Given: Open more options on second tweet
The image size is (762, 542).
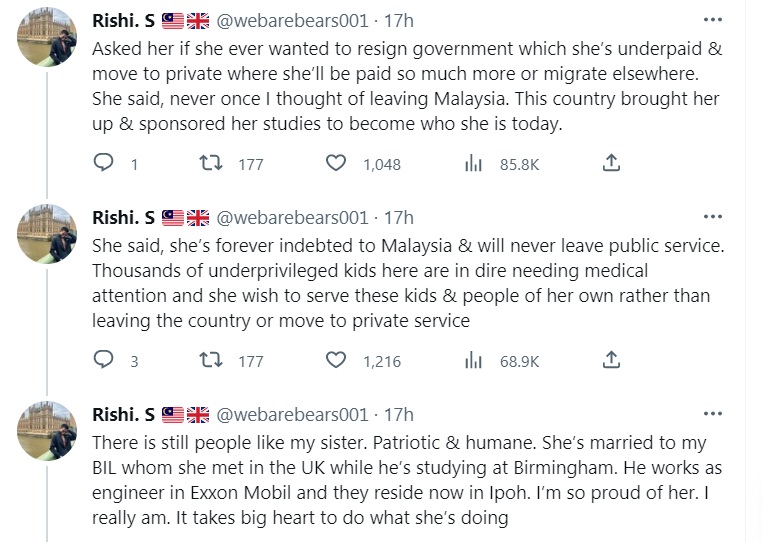Looking at the screenshot, I should pos(712,217).
